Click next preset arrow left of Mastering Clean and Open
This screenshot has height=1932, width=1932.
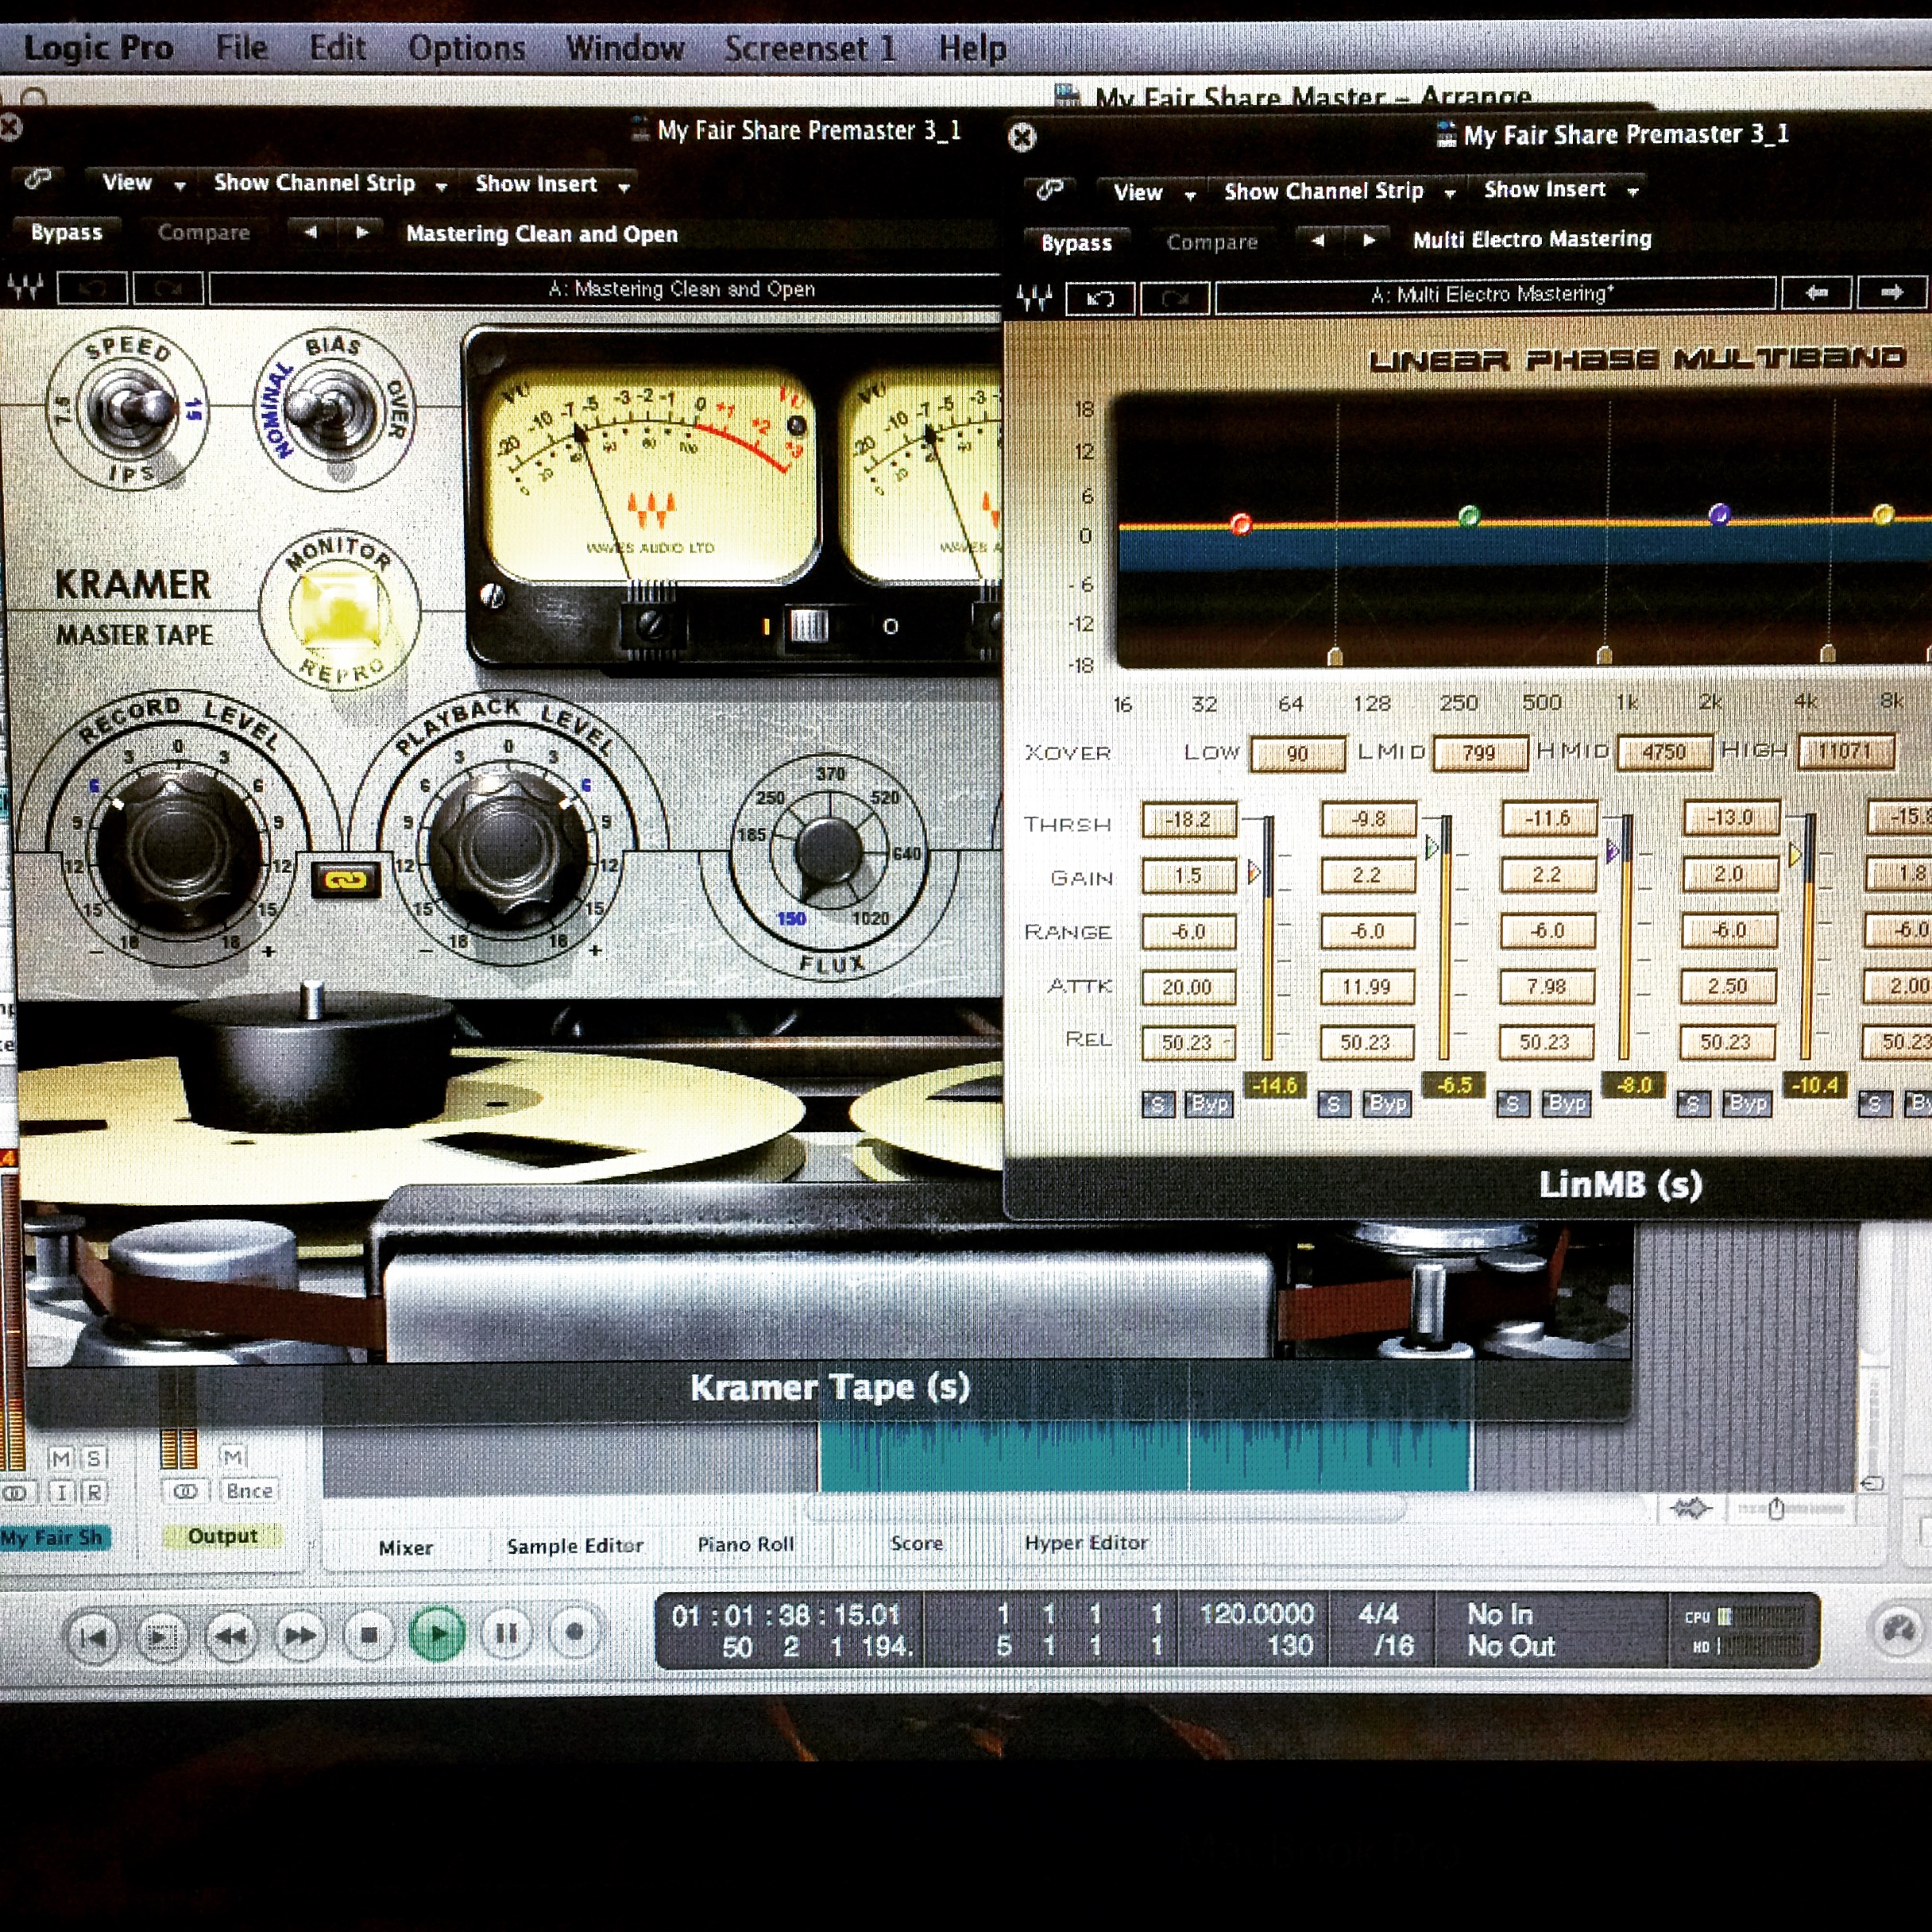[x=362, y=232]
